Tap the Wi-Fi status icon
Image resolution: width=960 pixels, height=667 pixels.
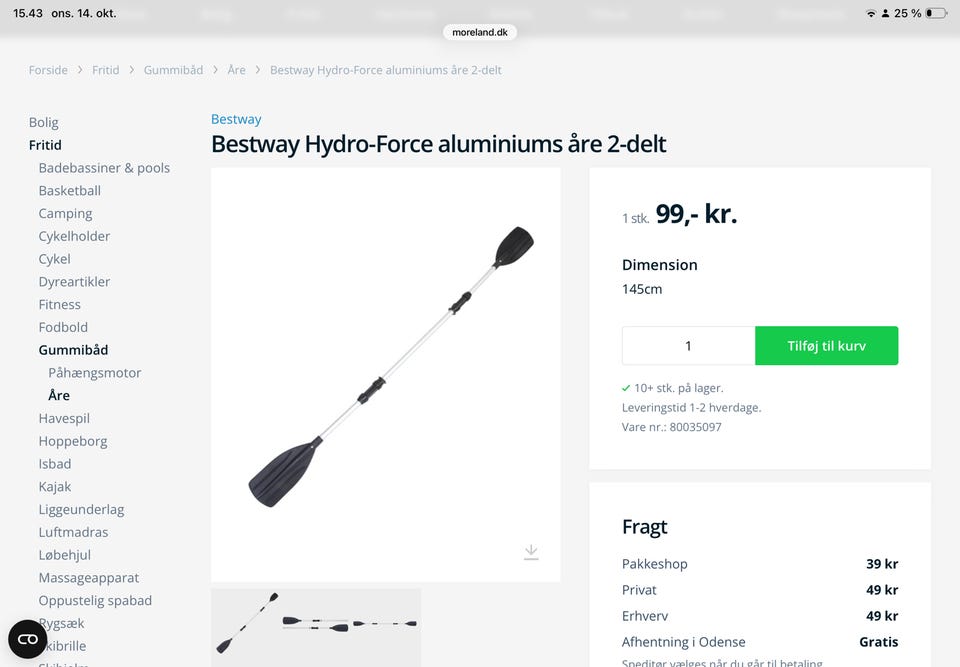[x=870, y=13]
